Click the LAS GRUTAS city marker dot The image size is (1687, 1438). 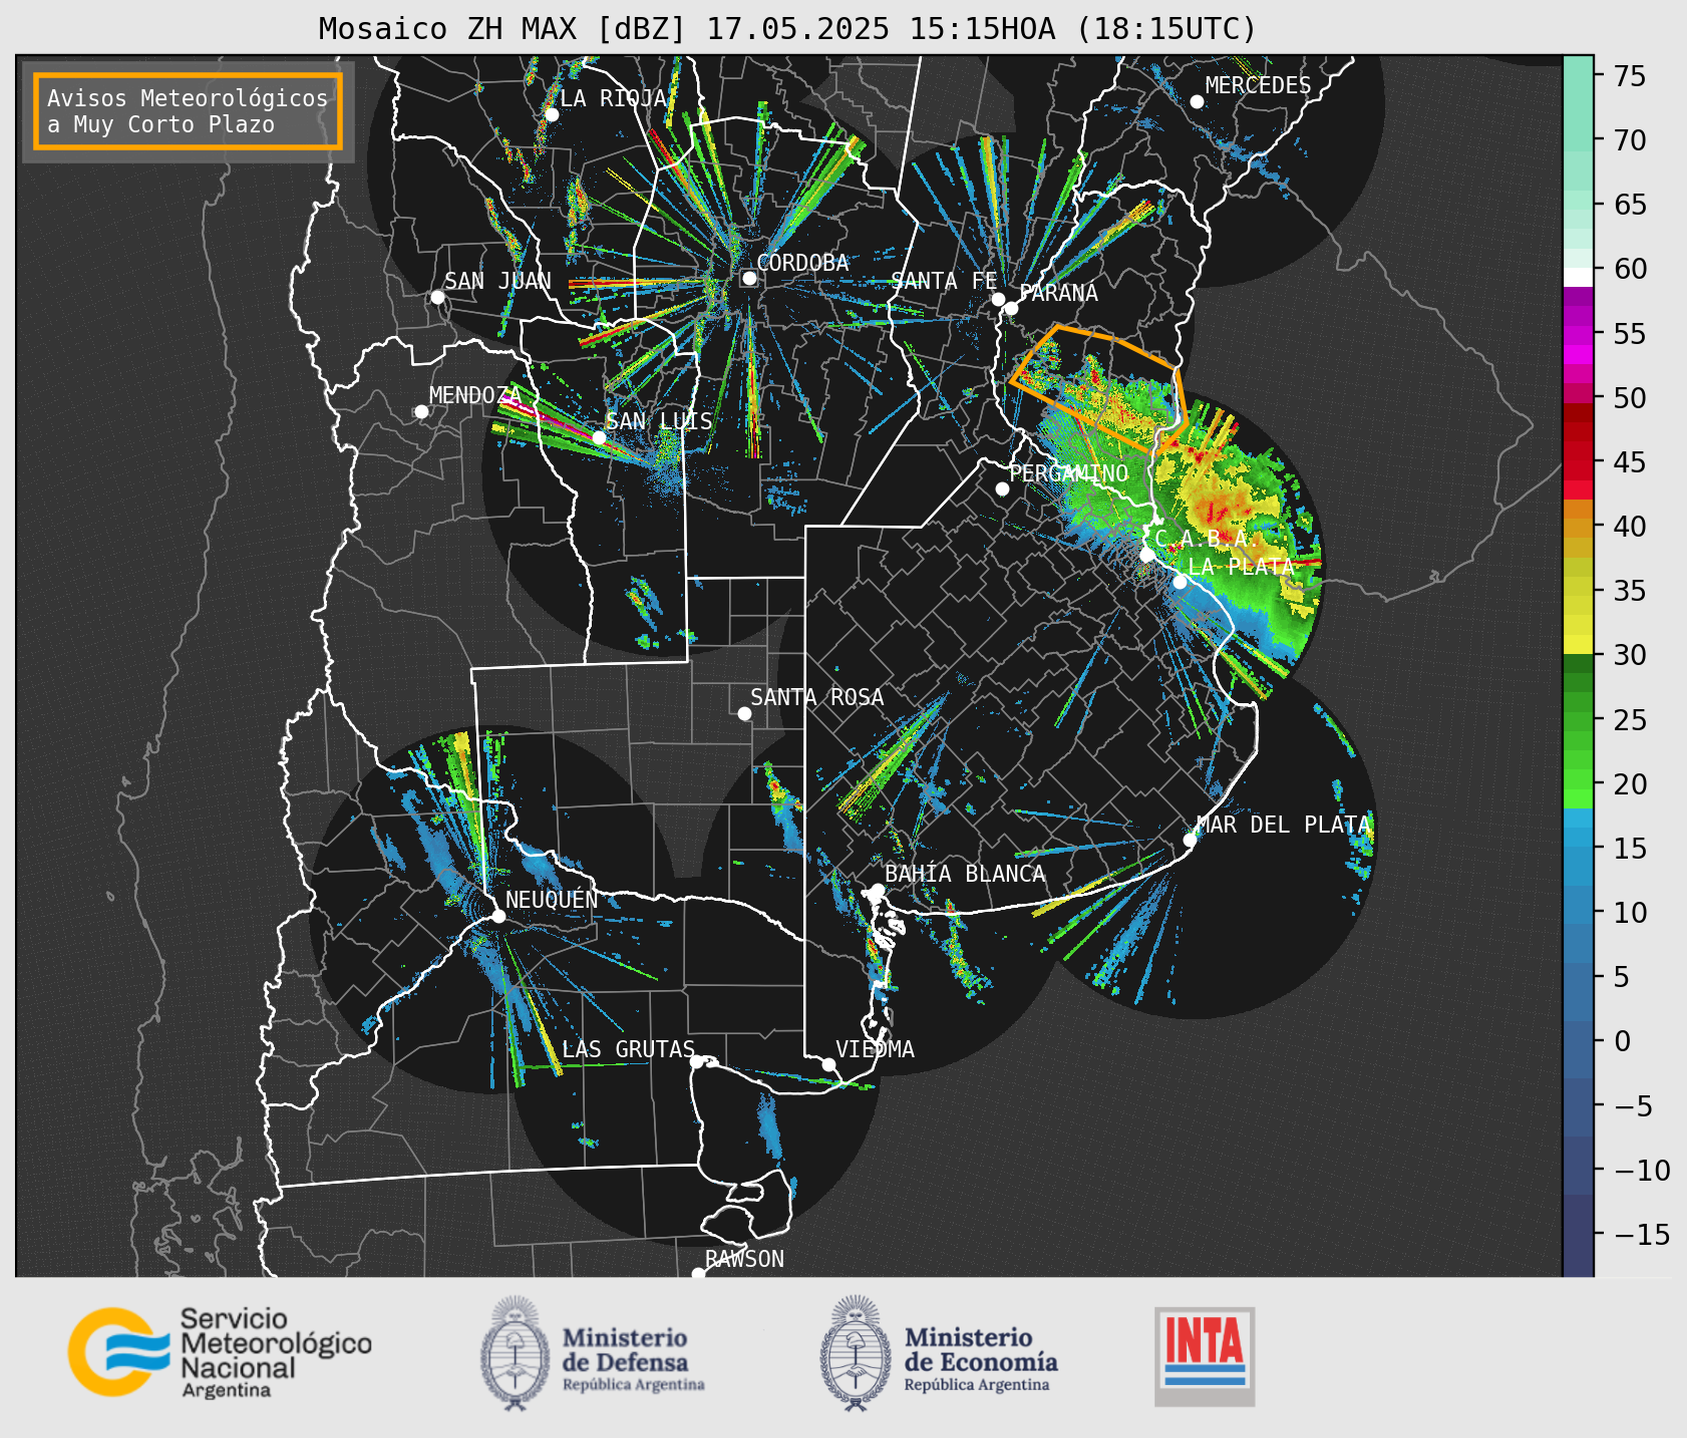[697, 1061]
